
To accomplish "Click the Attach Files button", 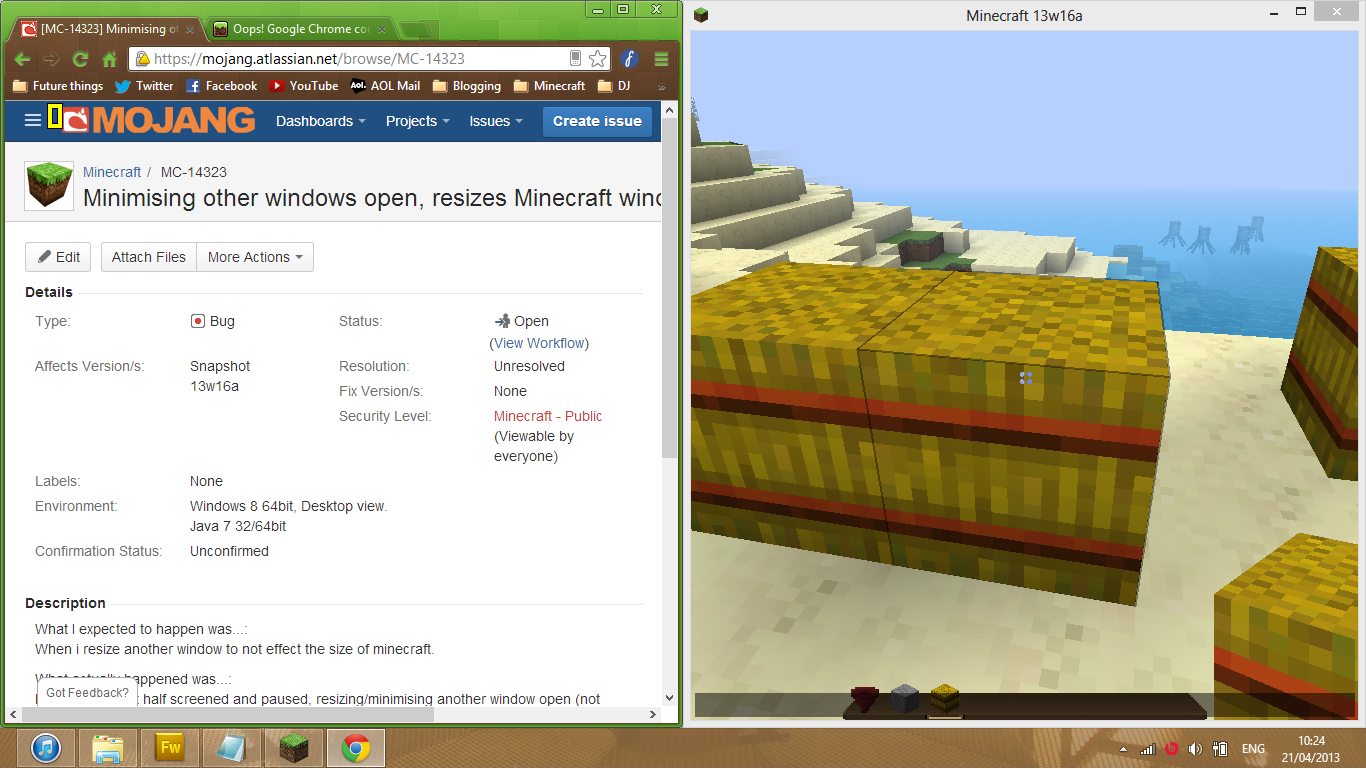I will click(x=149, y=257).
